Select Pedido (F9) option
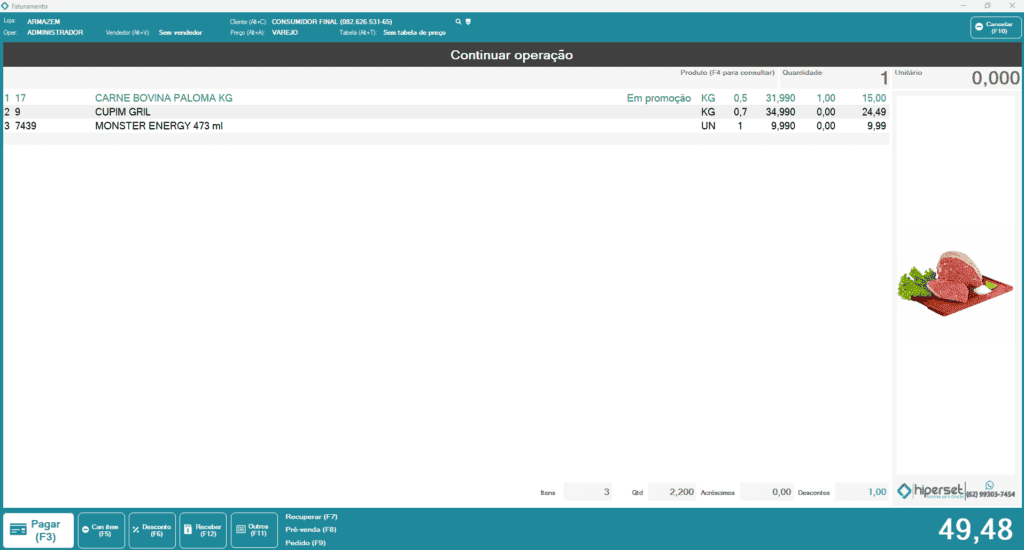The width and height of the screenshot is (1024, 550). (304, 542)
